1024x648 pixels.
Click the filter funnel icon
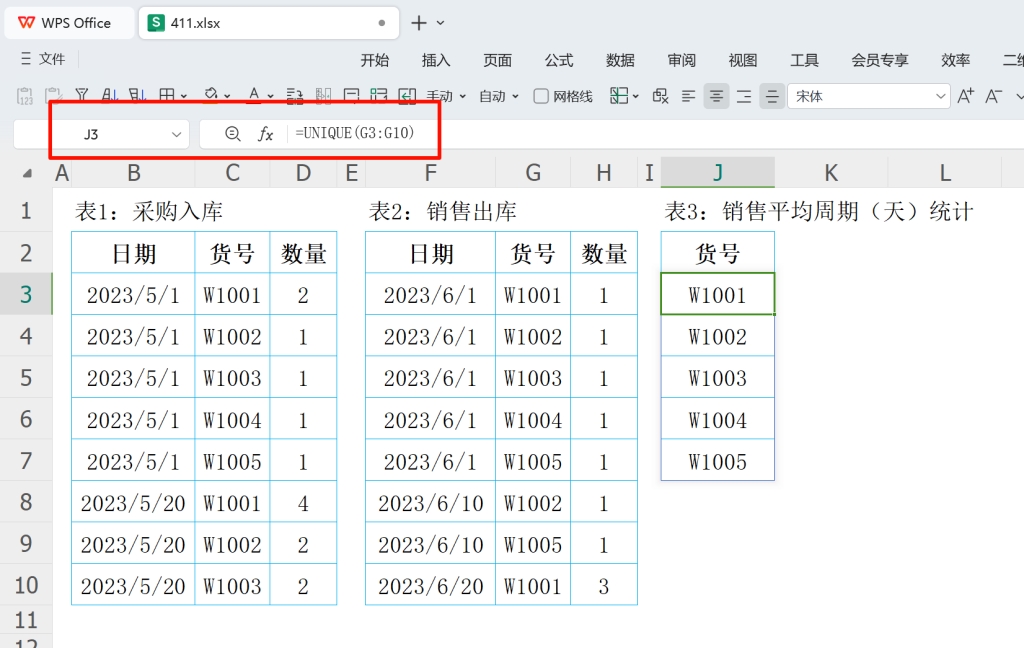pos(82,96)
